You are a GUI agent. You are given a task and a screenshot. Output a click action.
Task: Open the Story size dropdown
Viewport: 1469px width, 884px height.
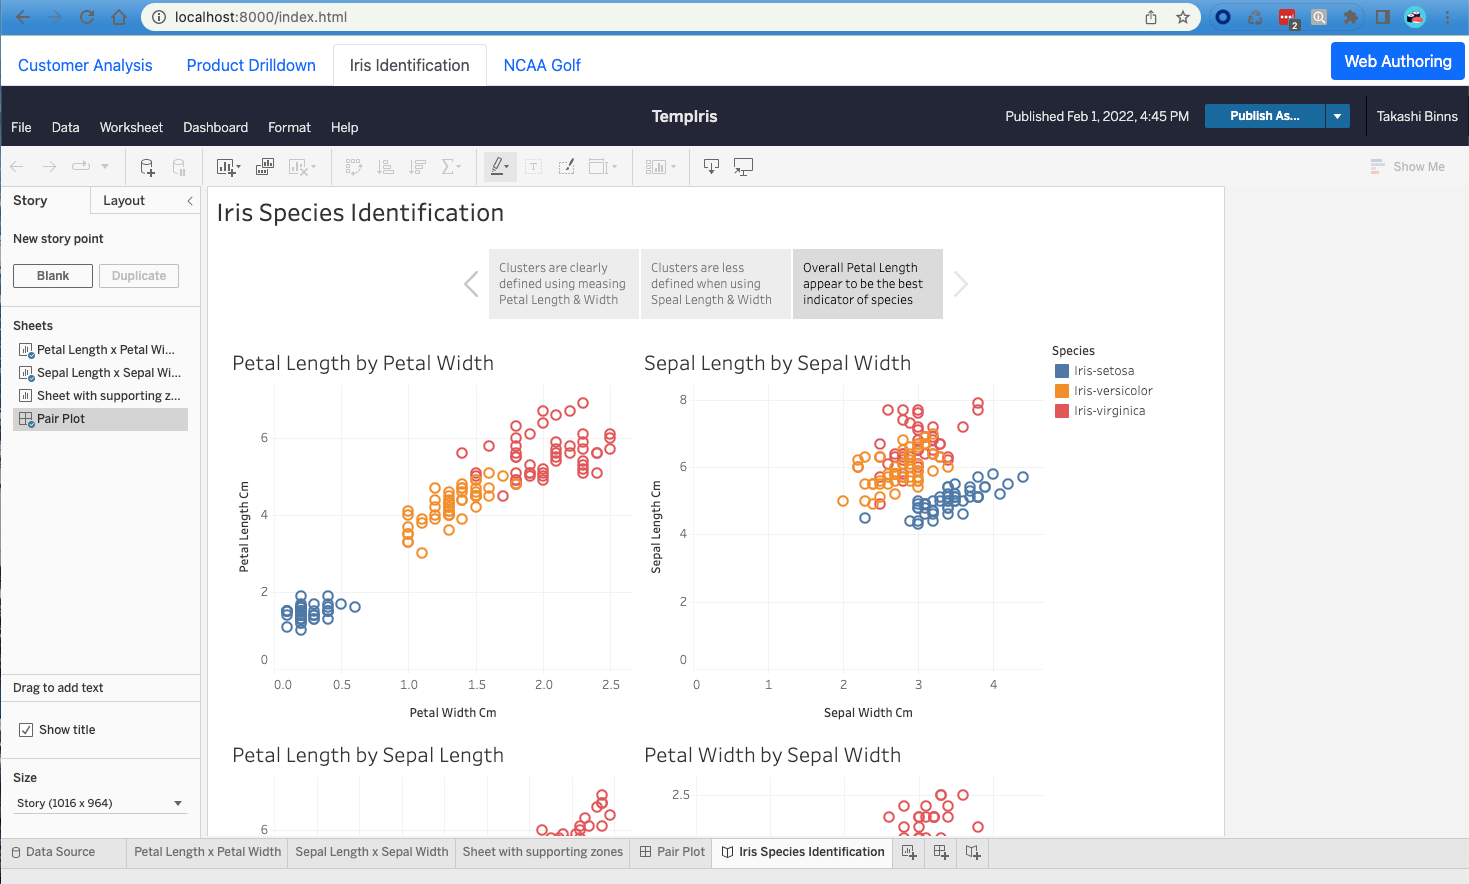[x=100, y=803]
